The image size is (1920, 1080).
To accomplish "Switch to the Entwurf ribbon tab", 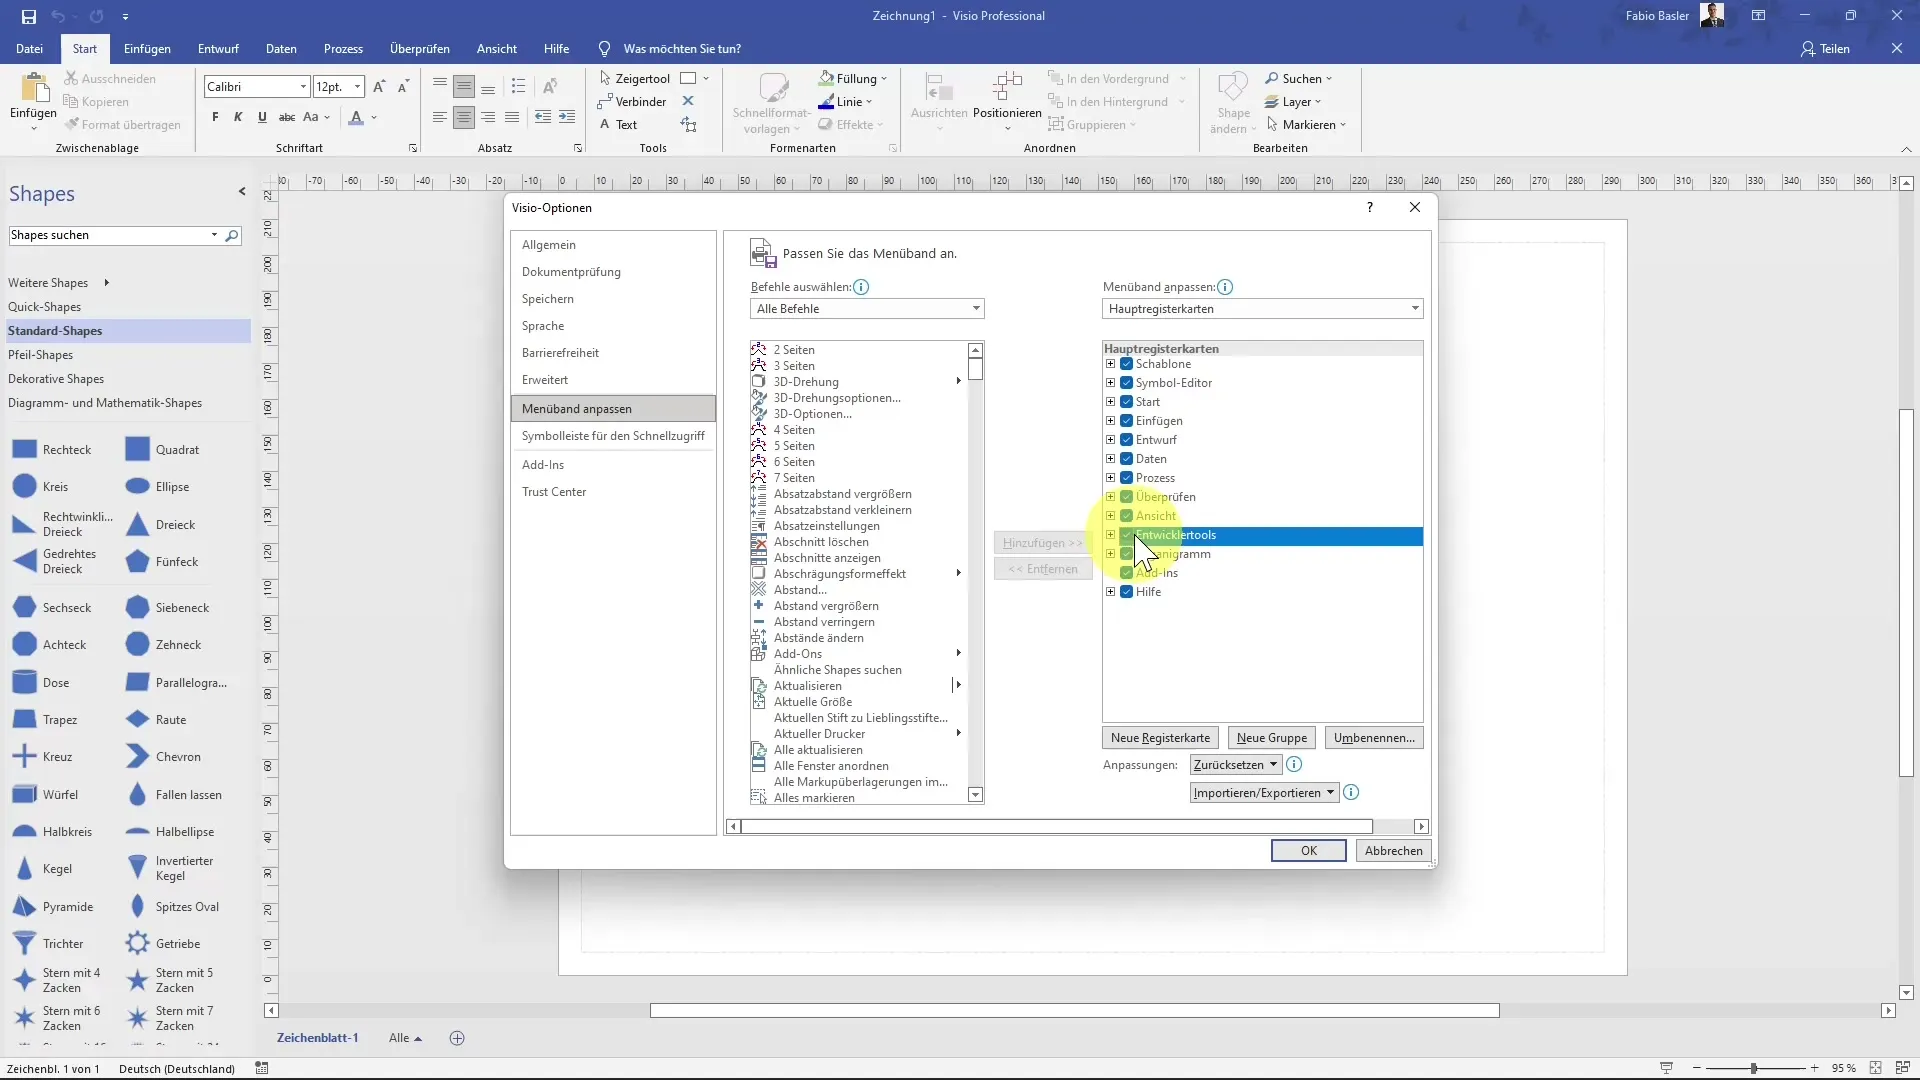I will (218, 48).
